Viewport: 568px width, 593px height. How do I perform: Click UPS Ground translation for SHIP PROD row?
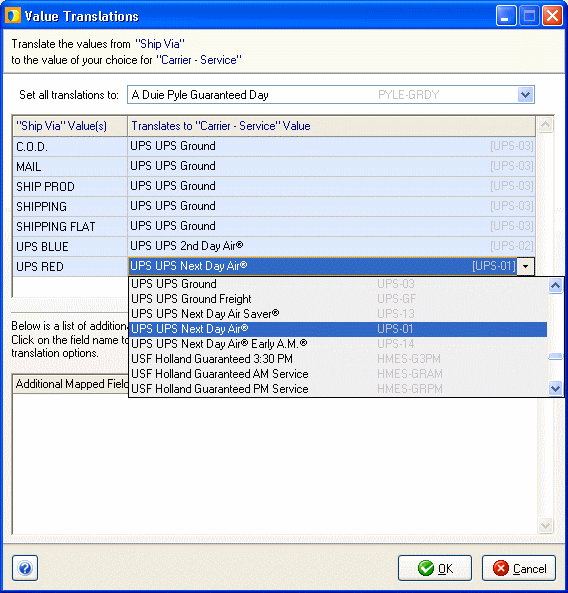[x=331, y=186]
